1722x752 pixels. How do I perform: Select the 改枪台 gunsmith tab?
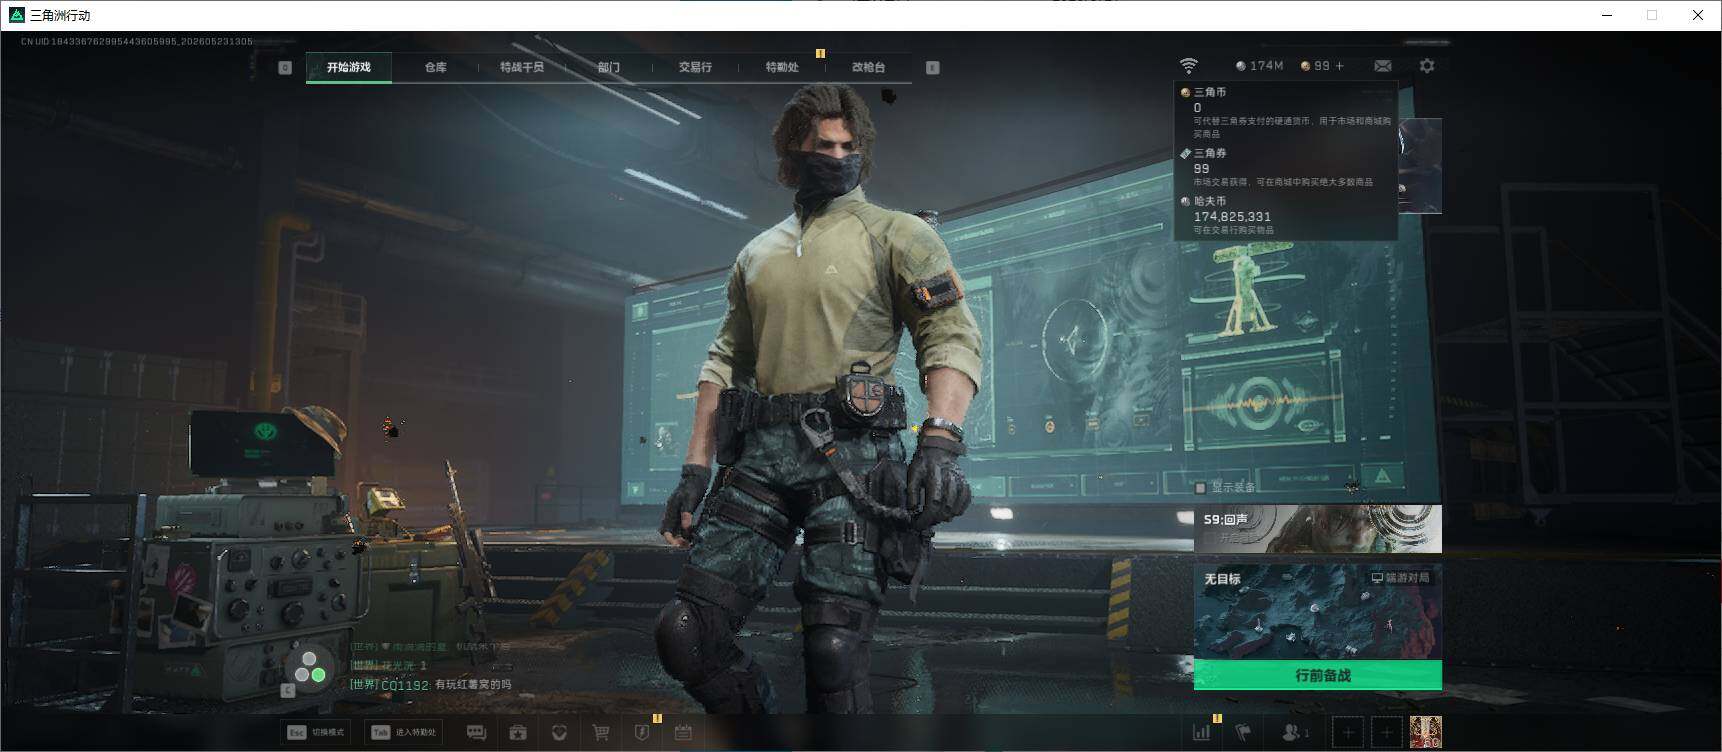click(x=868, y=67)
